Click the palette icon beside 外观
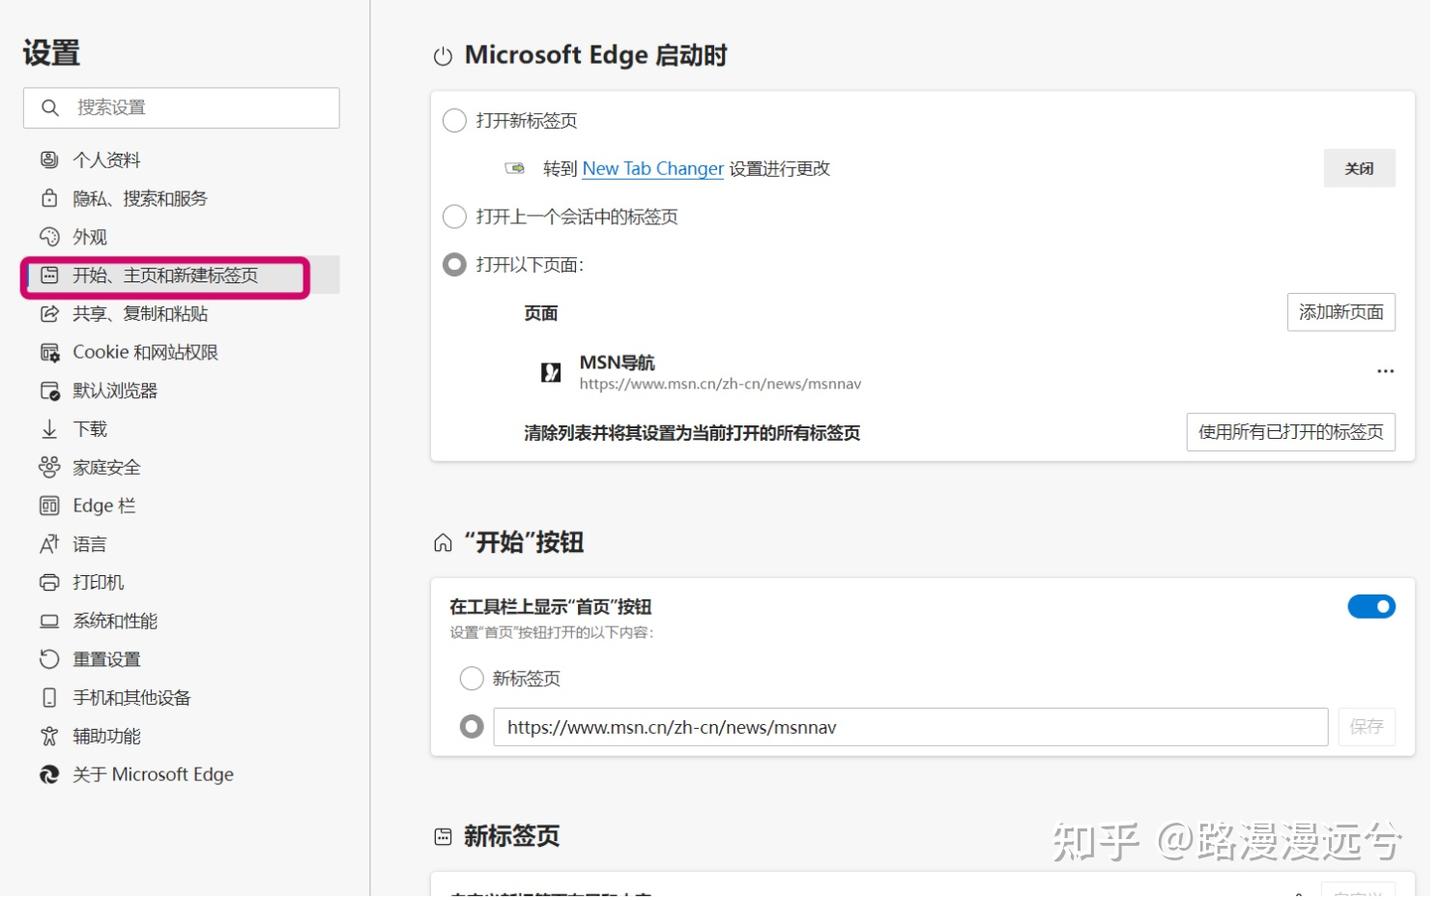This screenshot has height=900, width=1440. point(49,236)
